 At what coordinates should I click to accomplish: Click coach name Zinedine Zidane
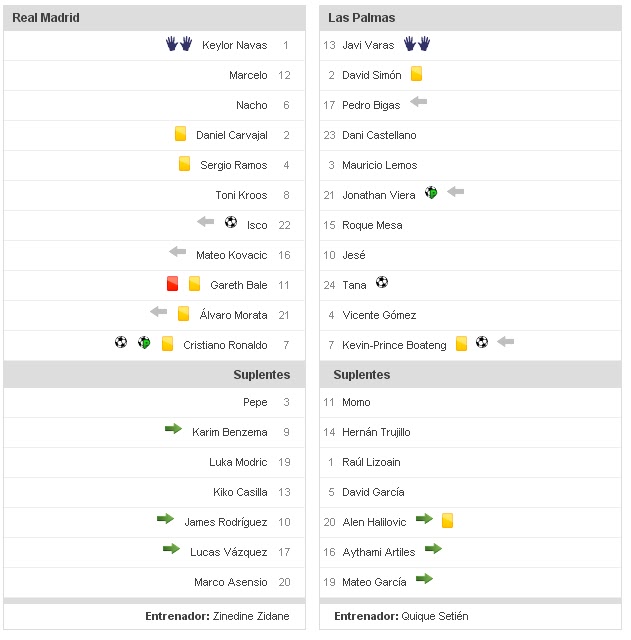point(251,616)
